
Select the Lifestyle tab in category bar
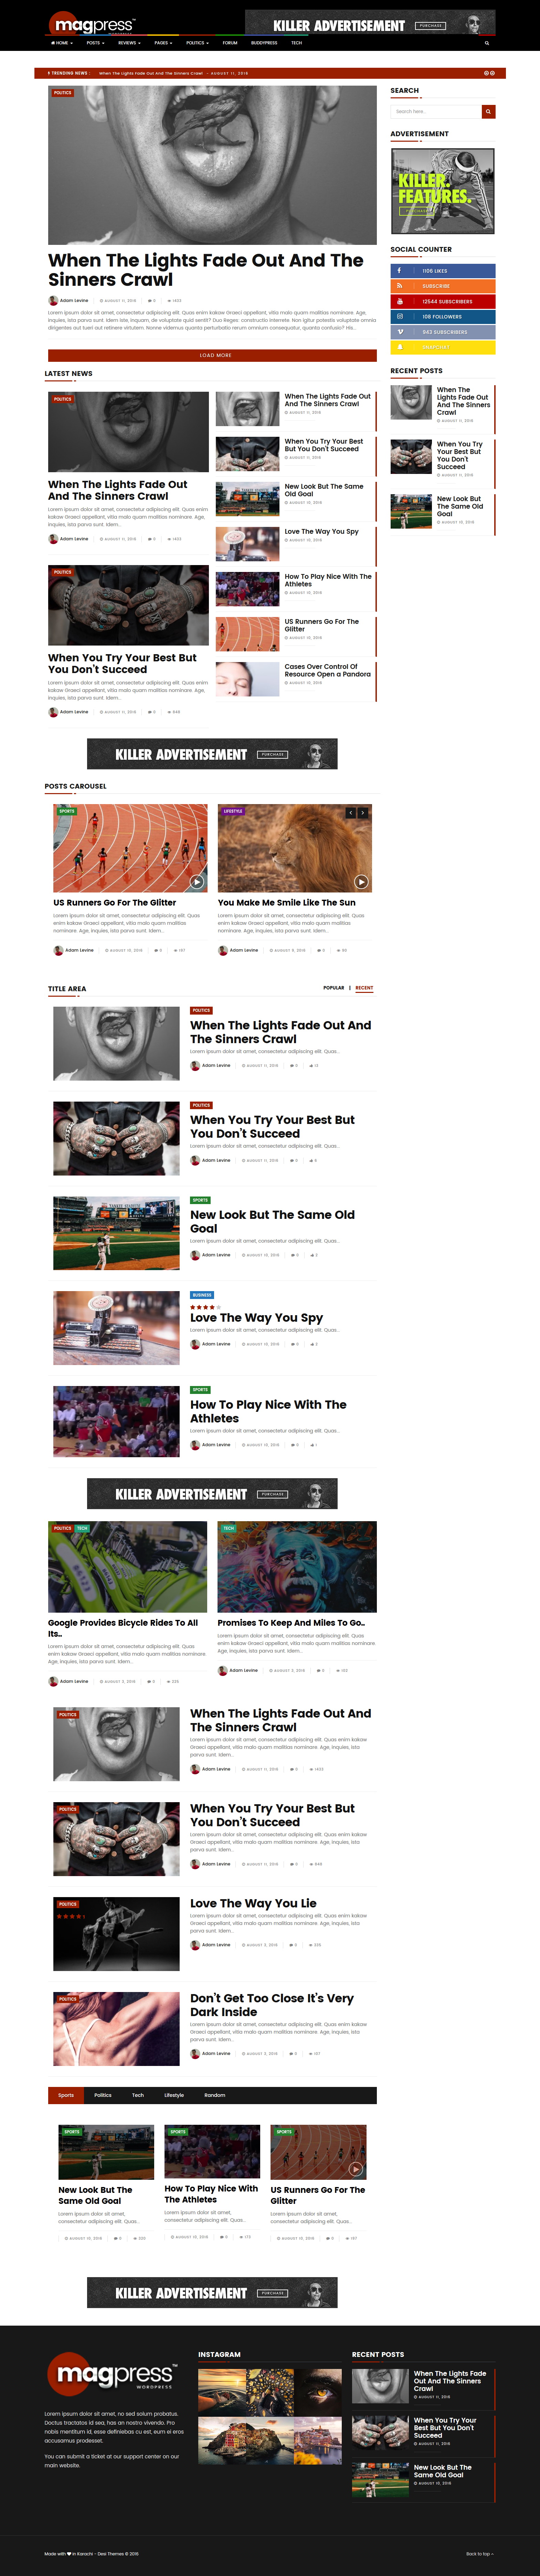[174, 2095]
